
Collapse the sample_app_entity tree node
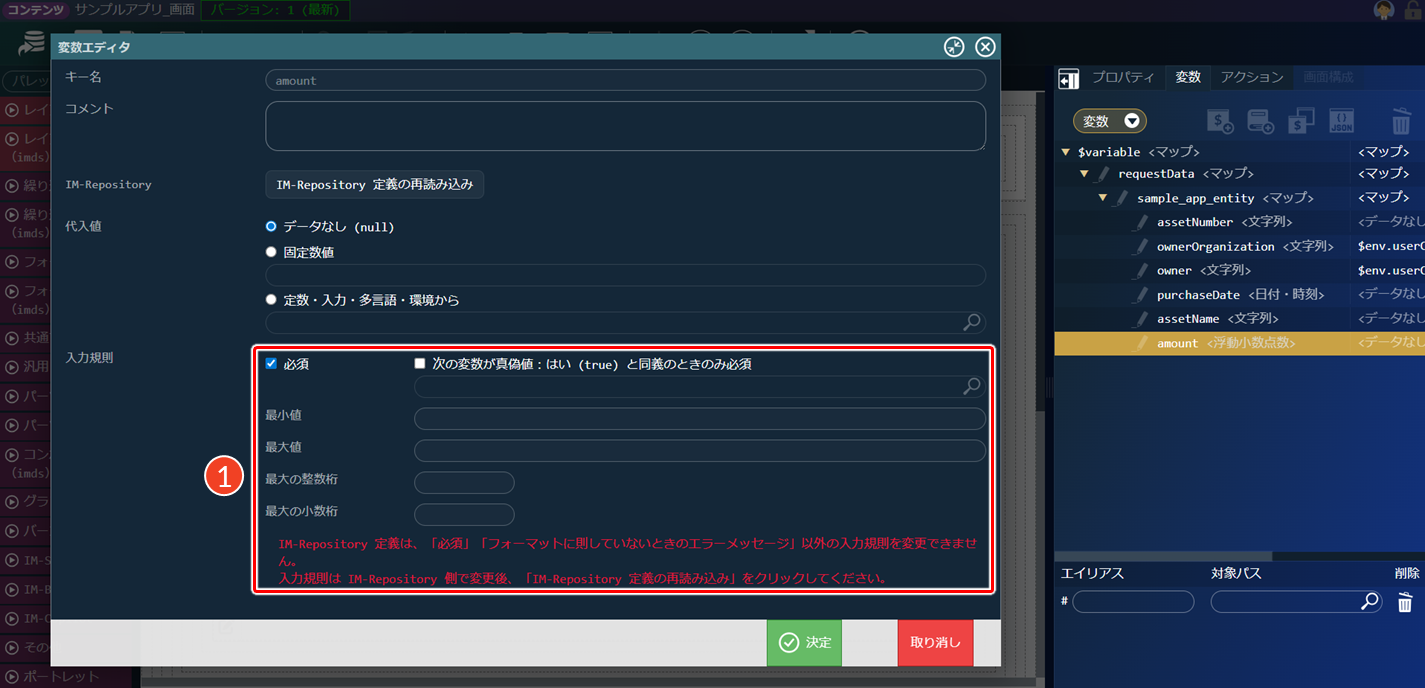pyautogui.click(x=1103, y=198)
